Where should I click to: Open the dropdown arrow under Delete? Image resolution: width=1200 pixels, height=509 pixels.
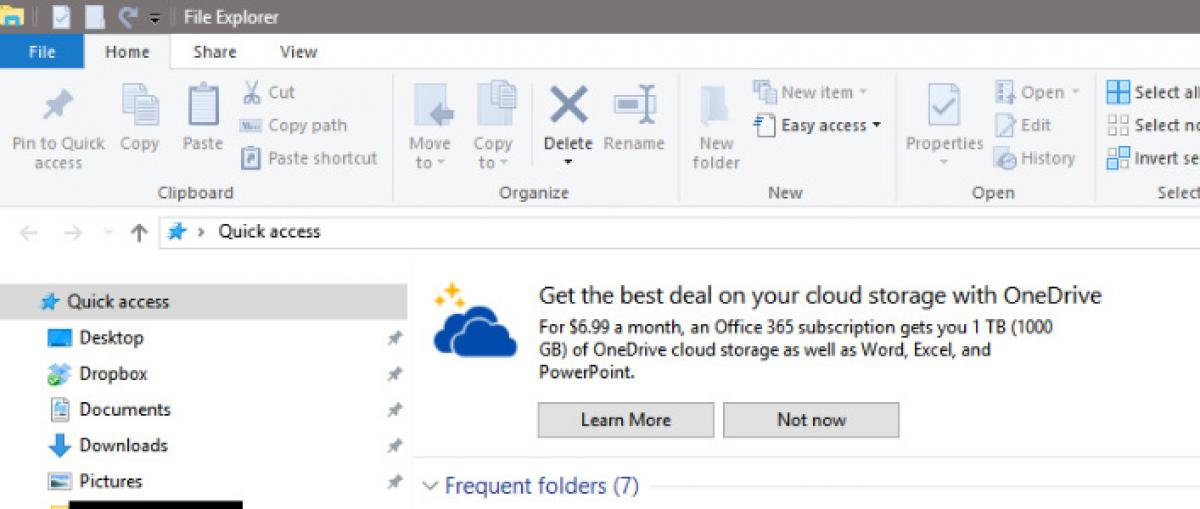coord(568,162)
